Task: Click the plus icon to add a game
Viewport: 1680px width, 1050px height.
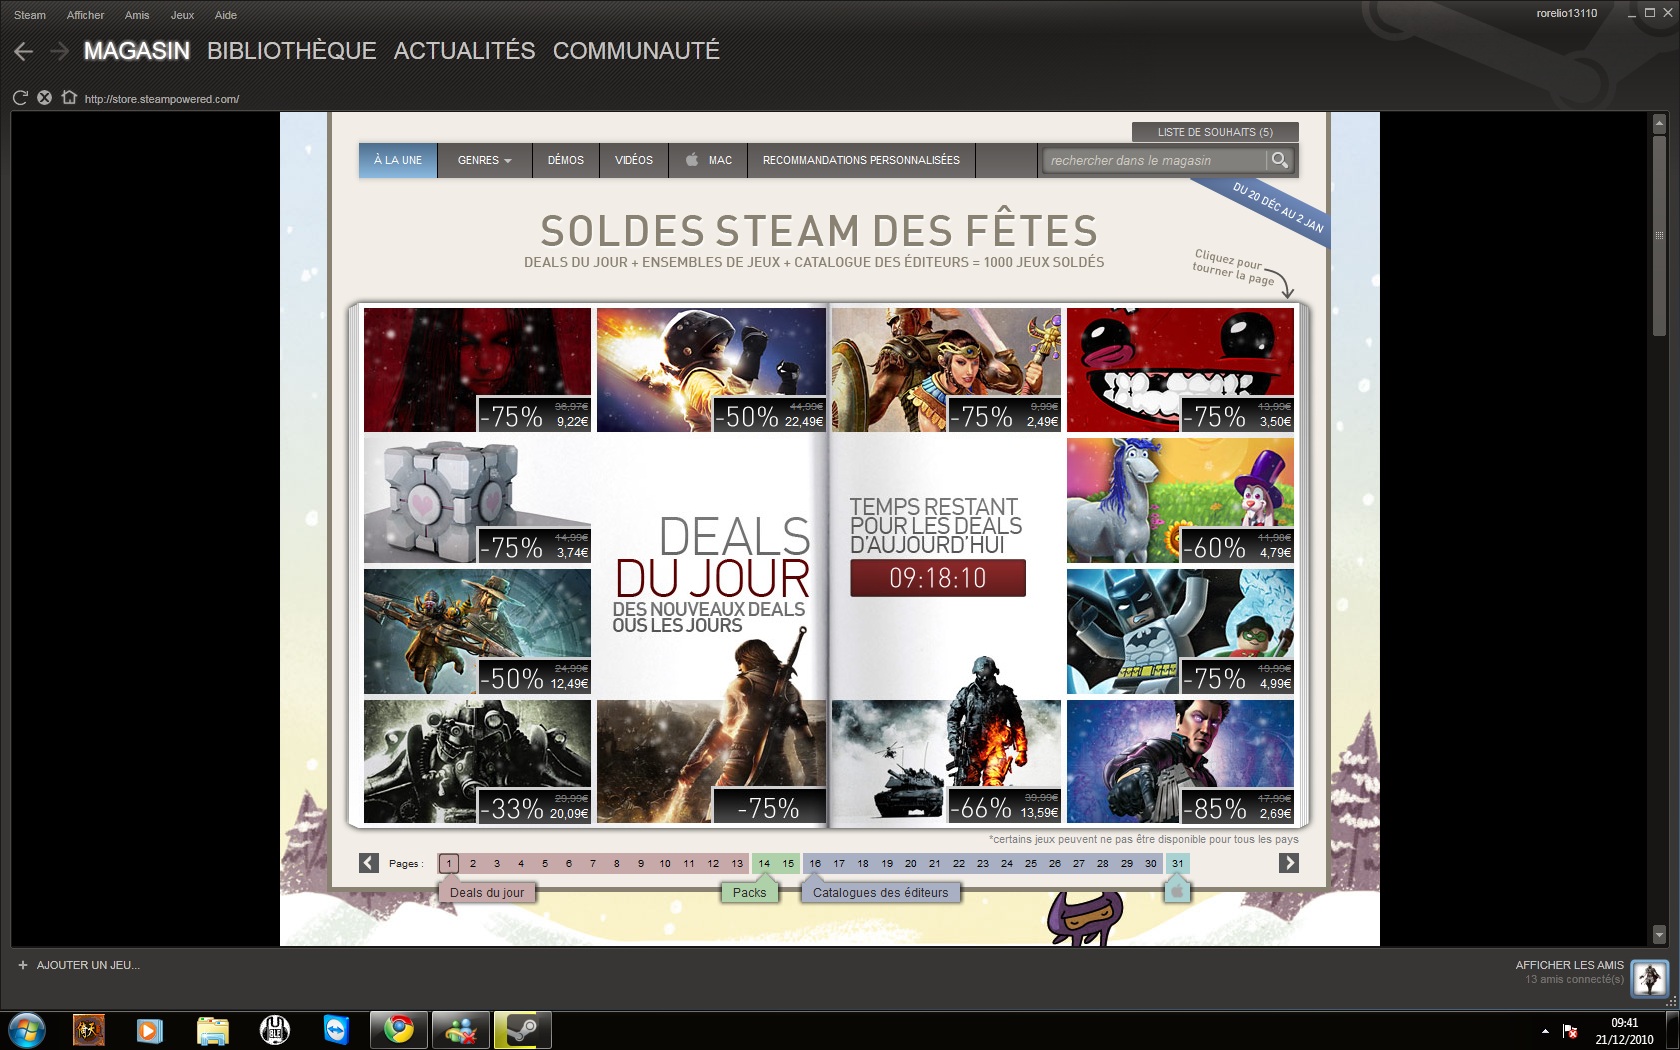Action: (x=23, y=965)
